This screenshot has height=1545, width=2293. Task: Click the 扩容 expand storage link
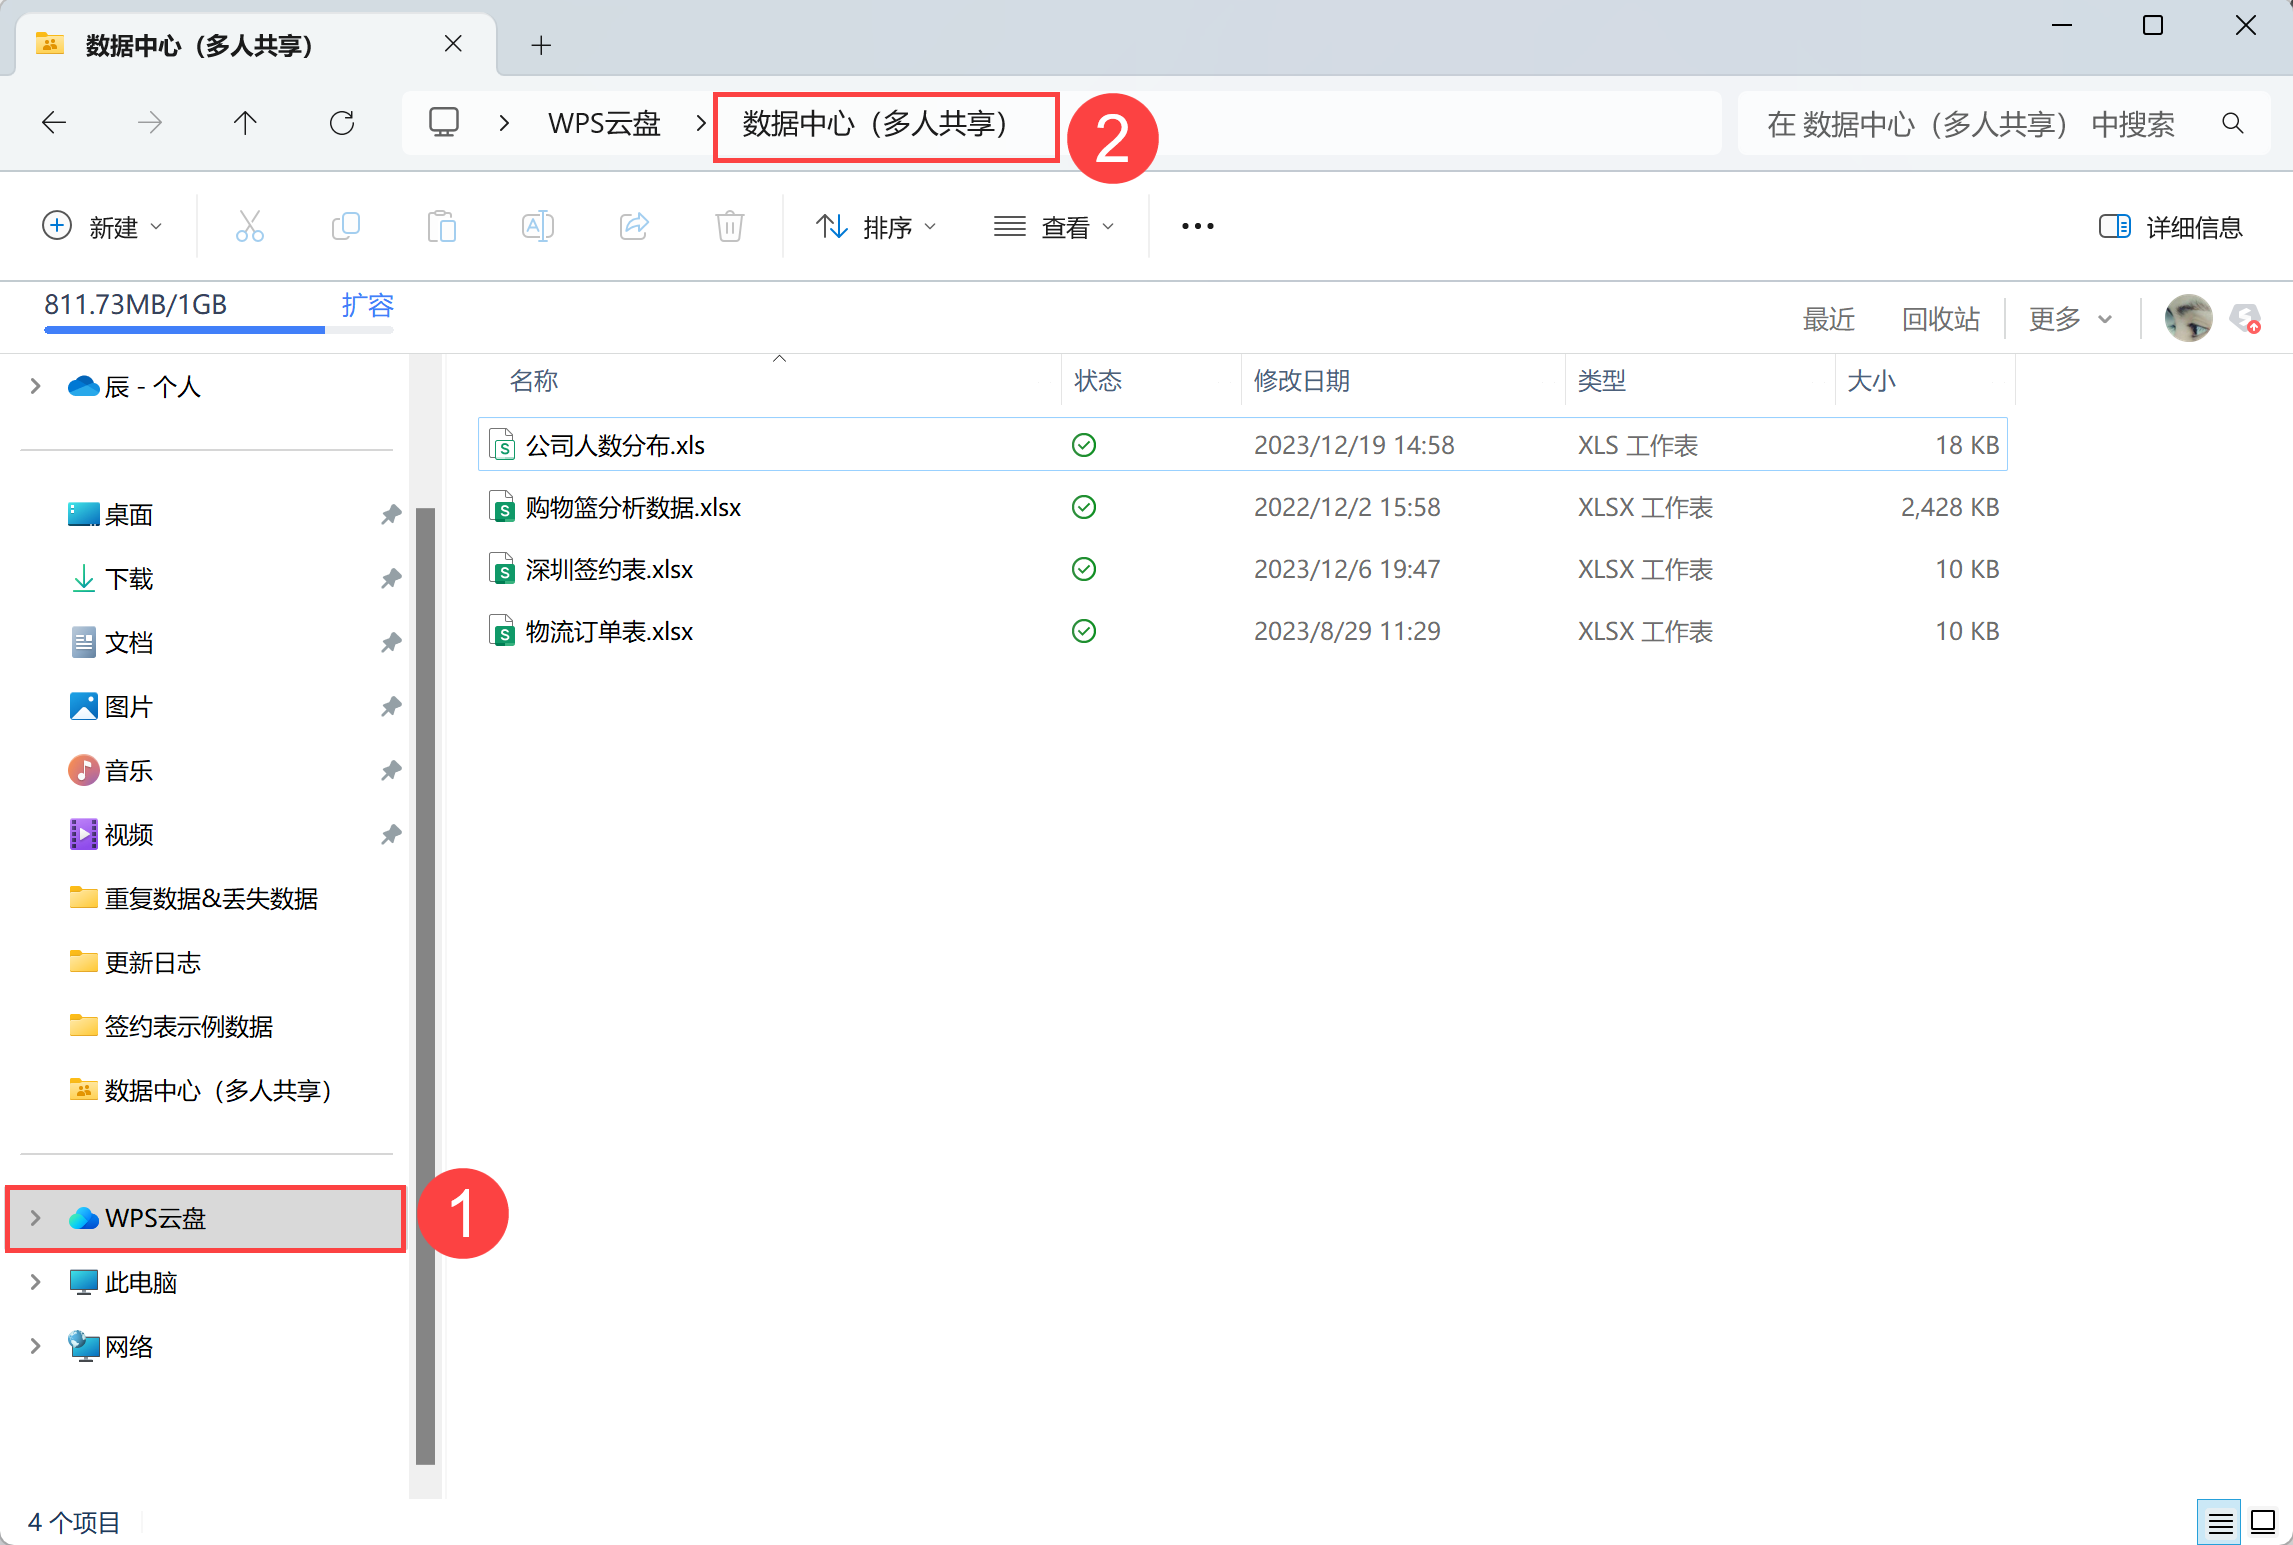point(367,305)
